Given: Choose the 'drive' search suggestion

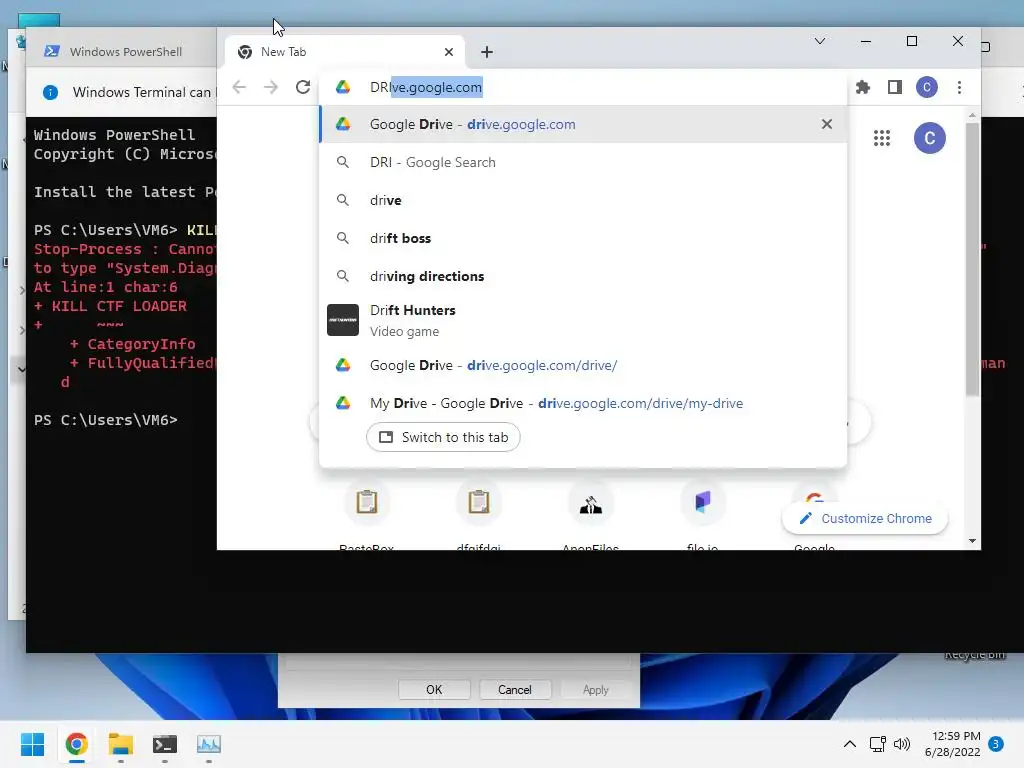Looking at the screenshot, I should tap(583, 200).
